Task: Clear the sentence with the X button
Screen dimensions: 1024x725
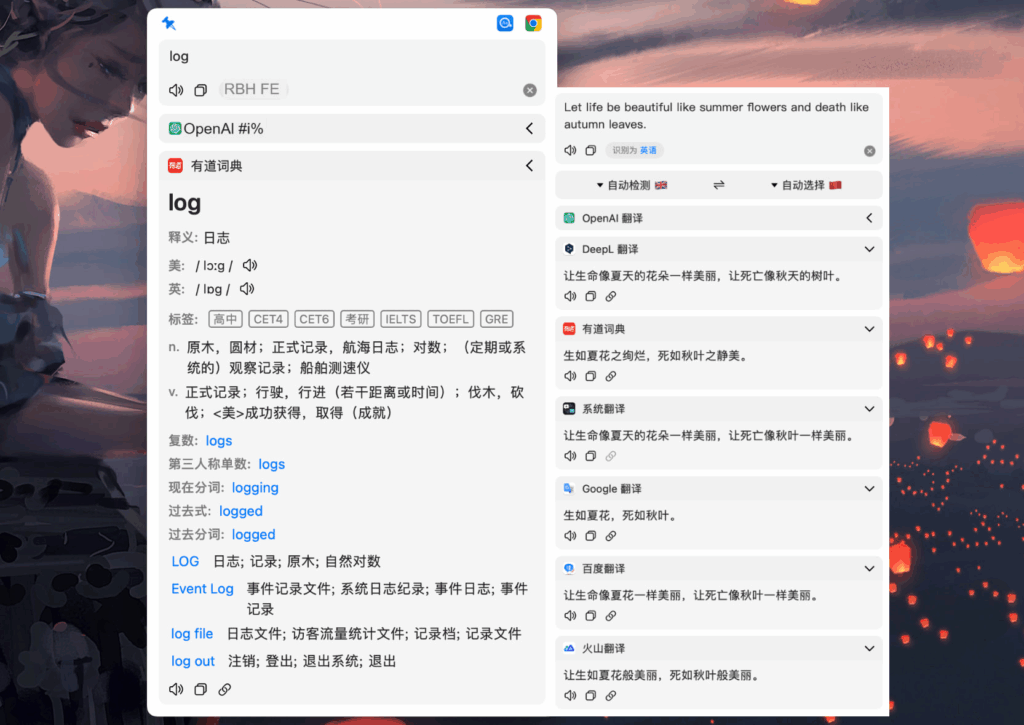Action: click(x=869, y=149)
